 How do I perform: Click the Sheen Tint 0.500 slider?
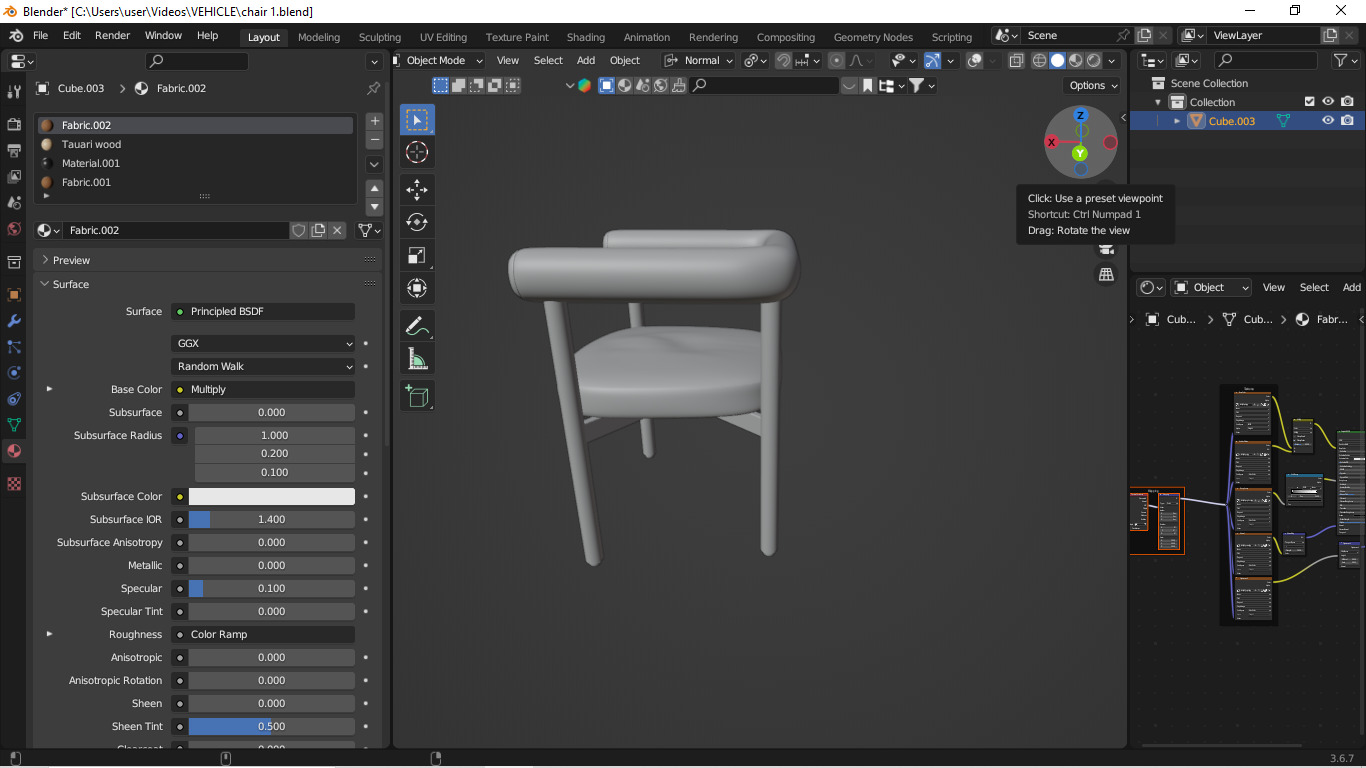pos(272,726)
